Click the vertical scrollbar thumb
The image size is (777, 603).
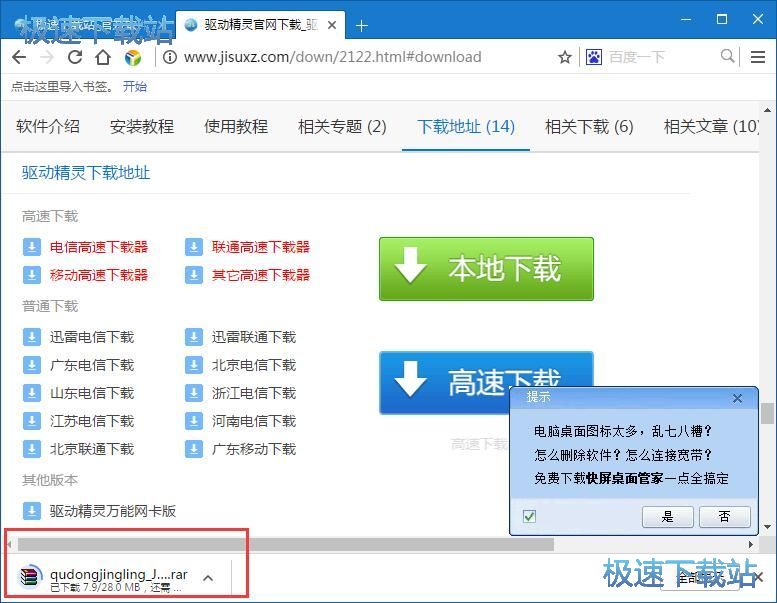pos(767,413)
